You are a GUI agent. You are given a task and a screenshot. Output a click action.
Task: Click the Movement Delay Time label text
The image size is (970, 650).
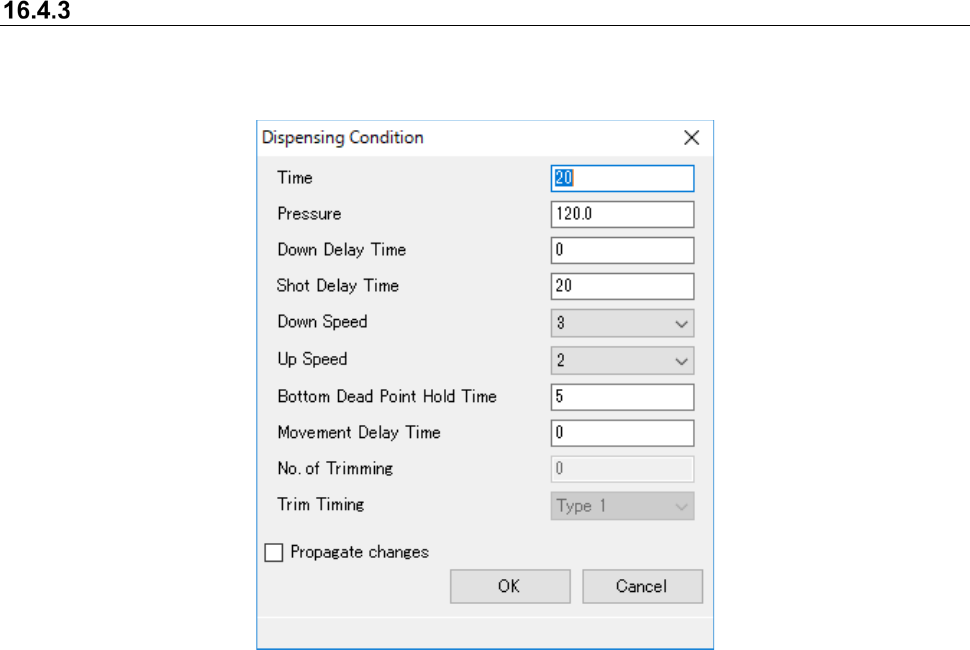[359, 433]
